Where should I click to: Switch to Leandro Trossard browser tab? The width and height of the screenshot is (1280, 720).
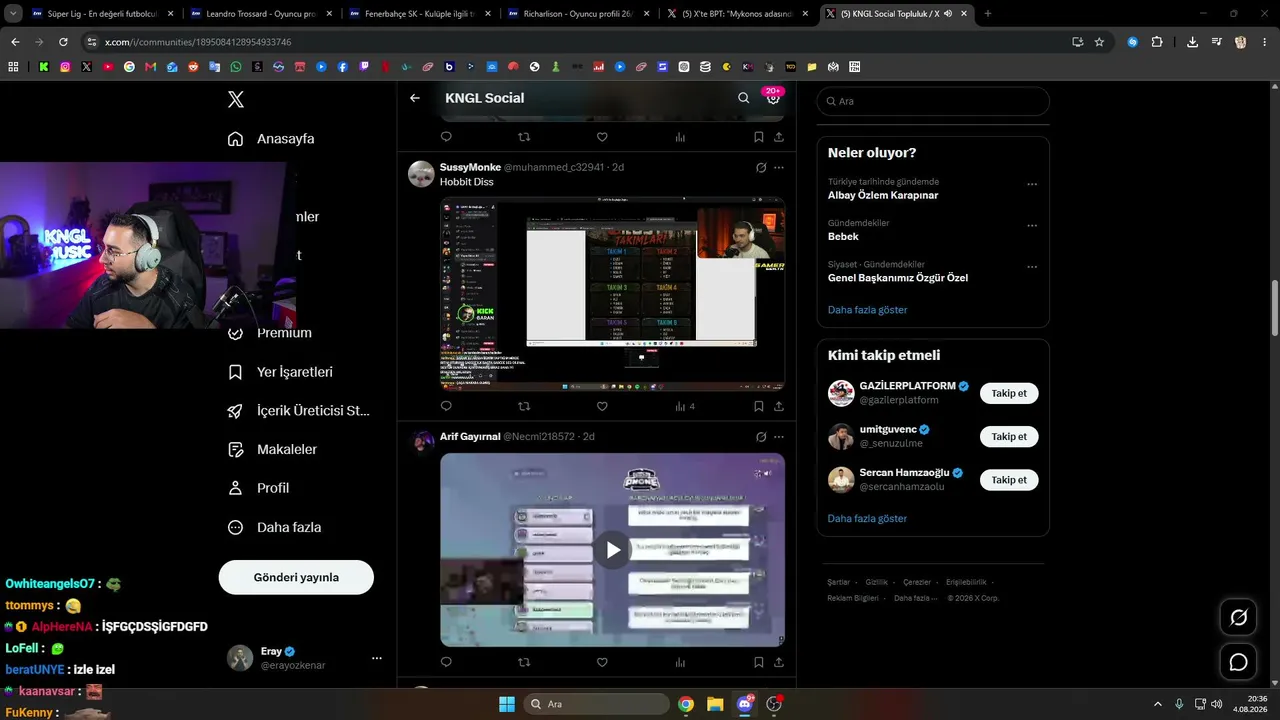click(x=261, y=14)
